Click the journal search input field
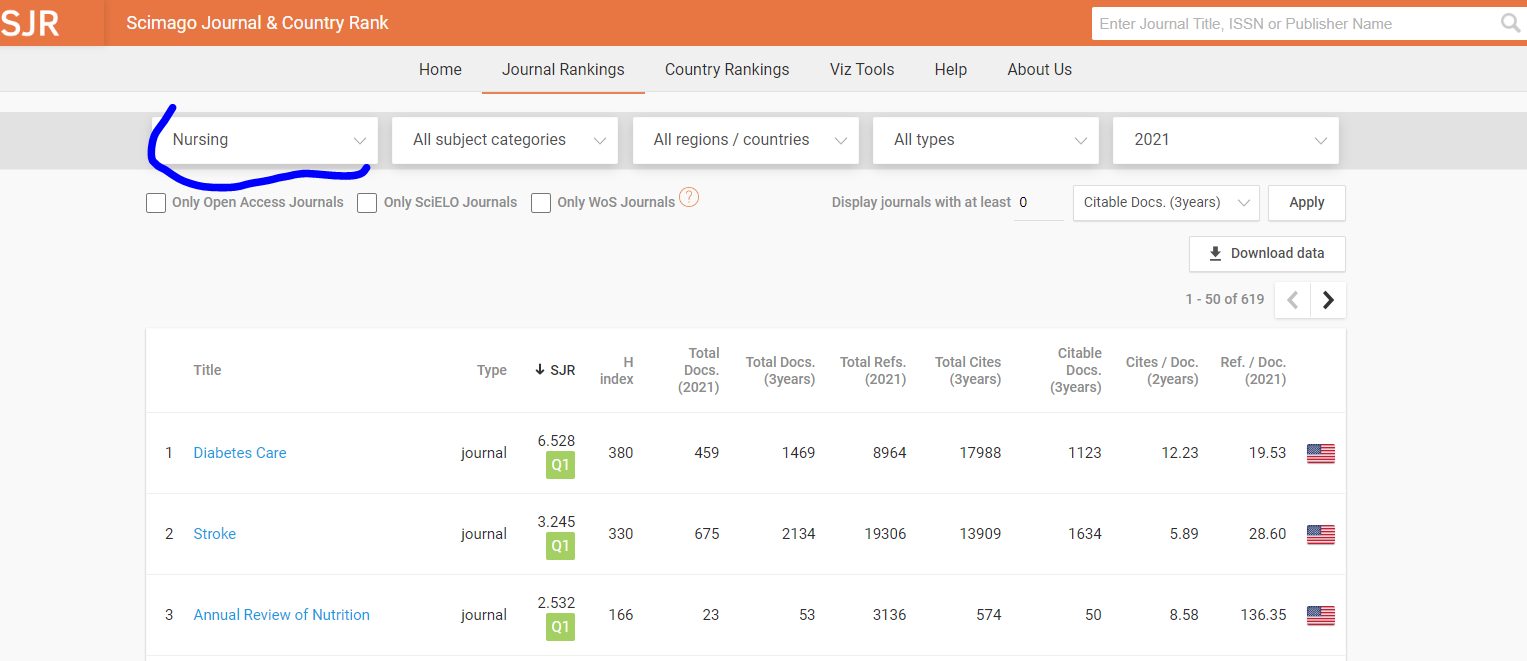Image resolution: width=1527 pixels, height=661 pixels. coord(1296,23)
